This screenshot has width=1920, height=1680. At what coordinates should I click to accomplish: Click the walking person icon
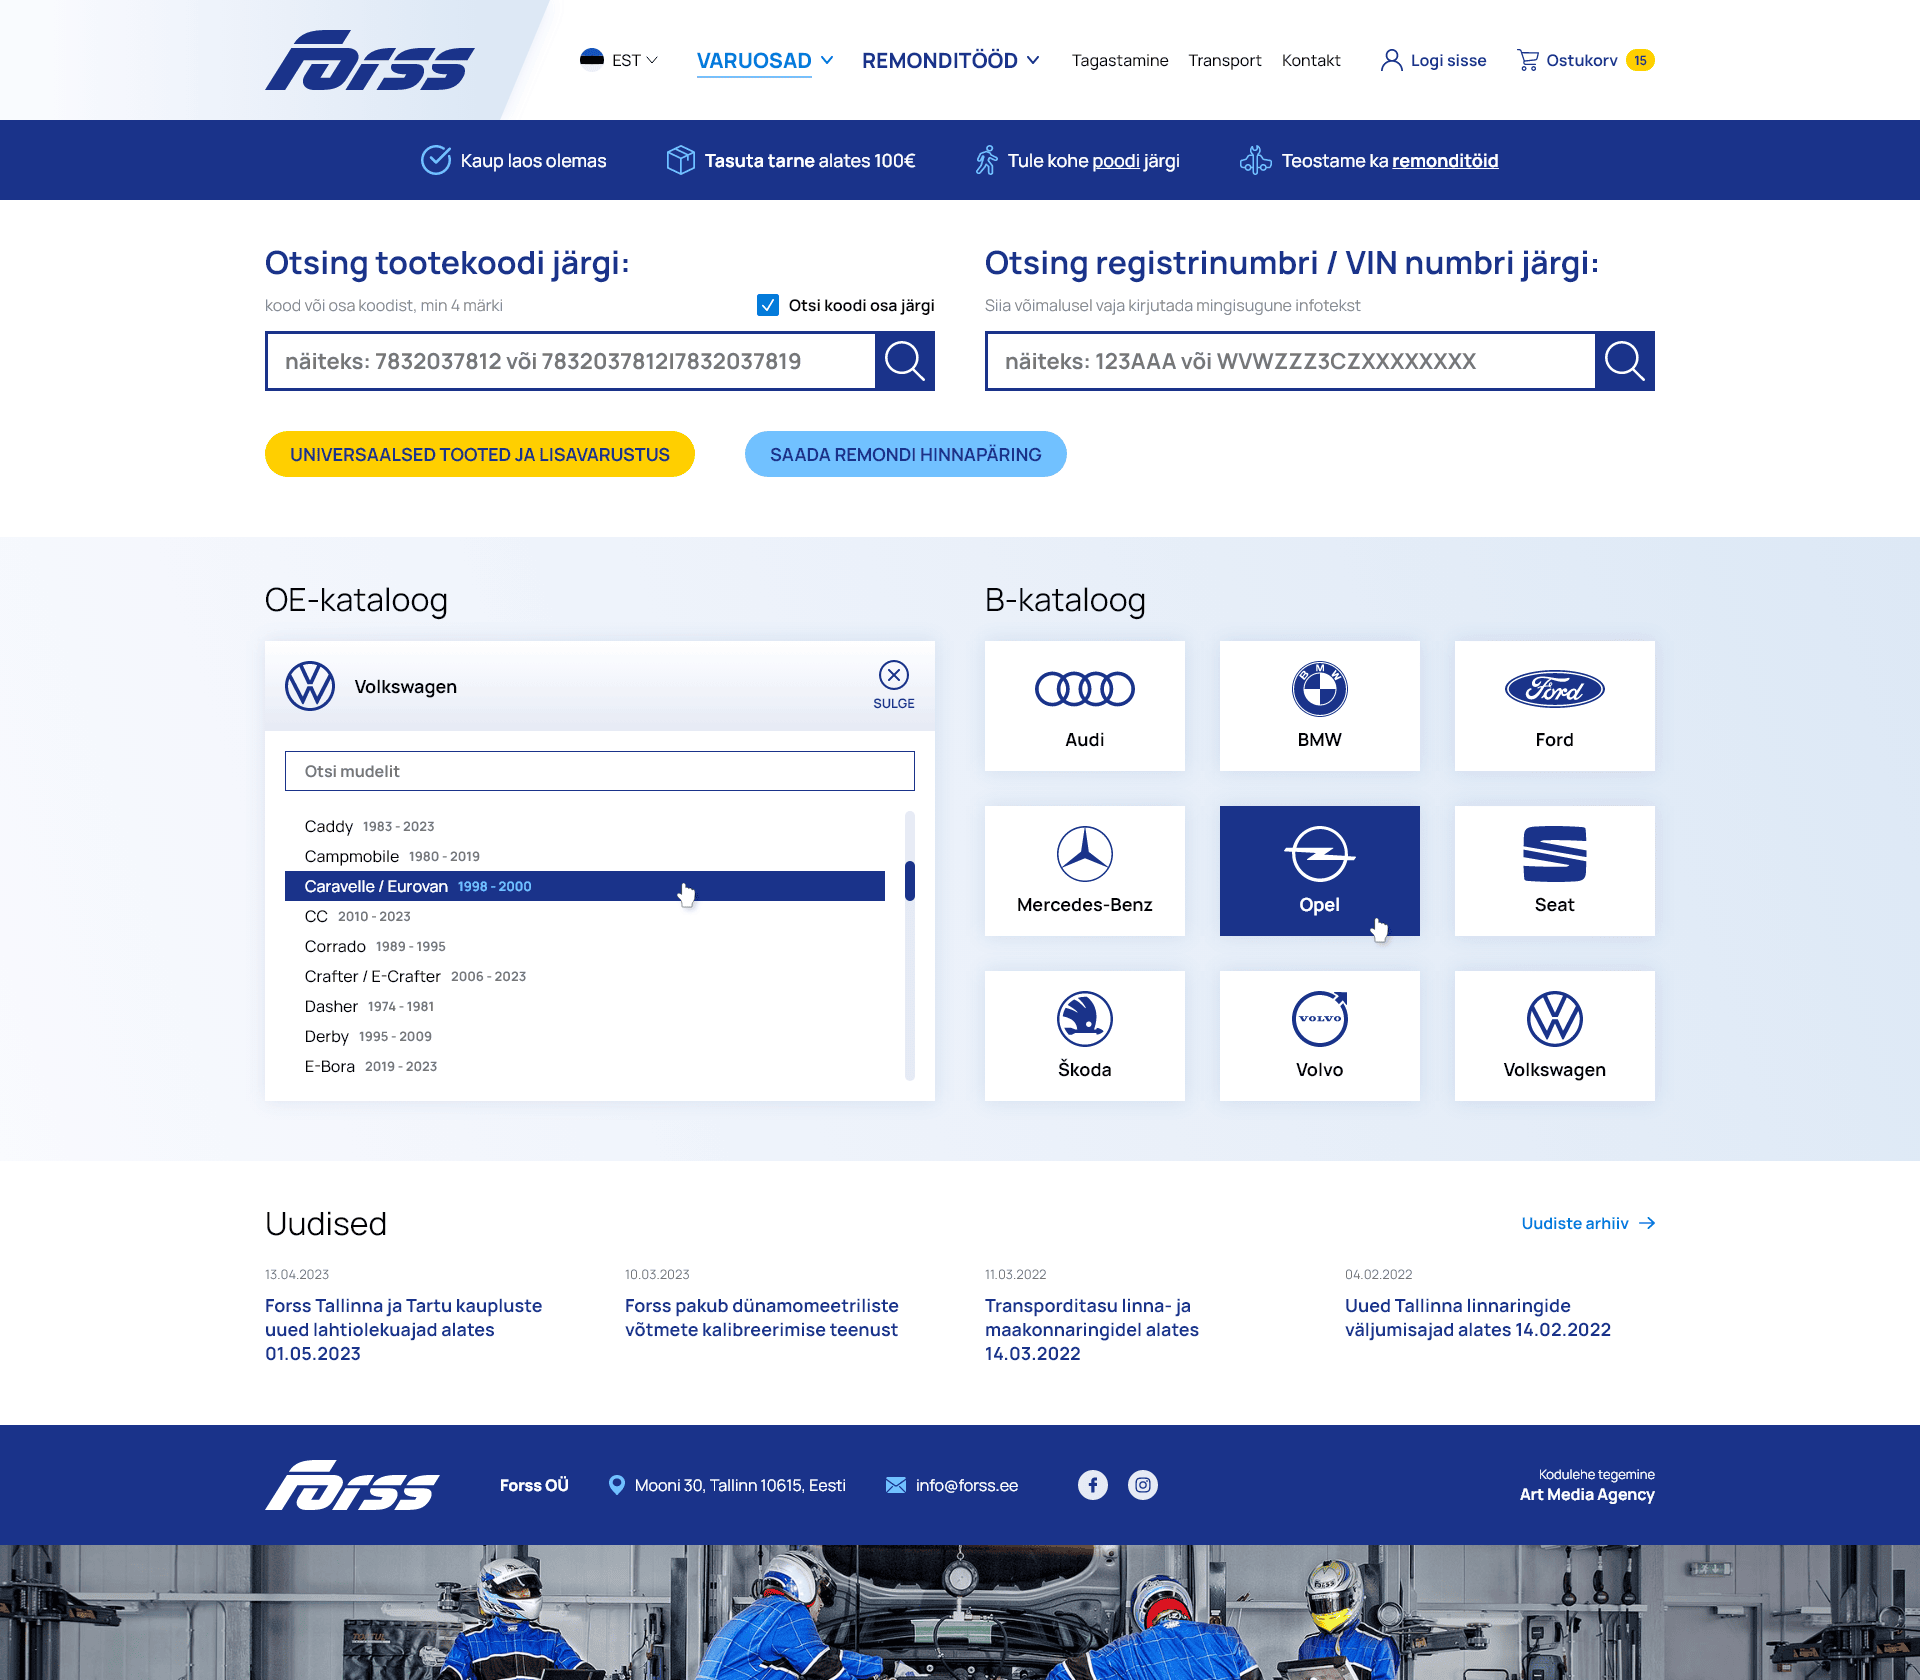tap(987, 160)
